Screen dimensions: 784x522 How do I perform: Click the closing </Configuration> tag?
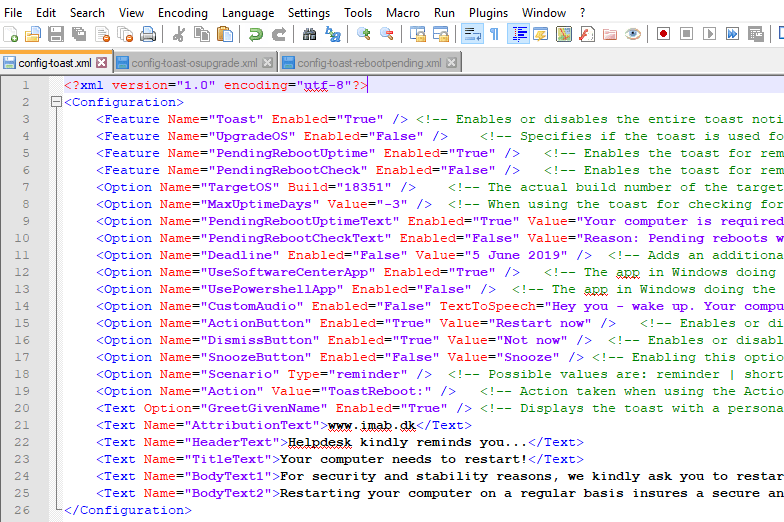click(x=128, y=510)
